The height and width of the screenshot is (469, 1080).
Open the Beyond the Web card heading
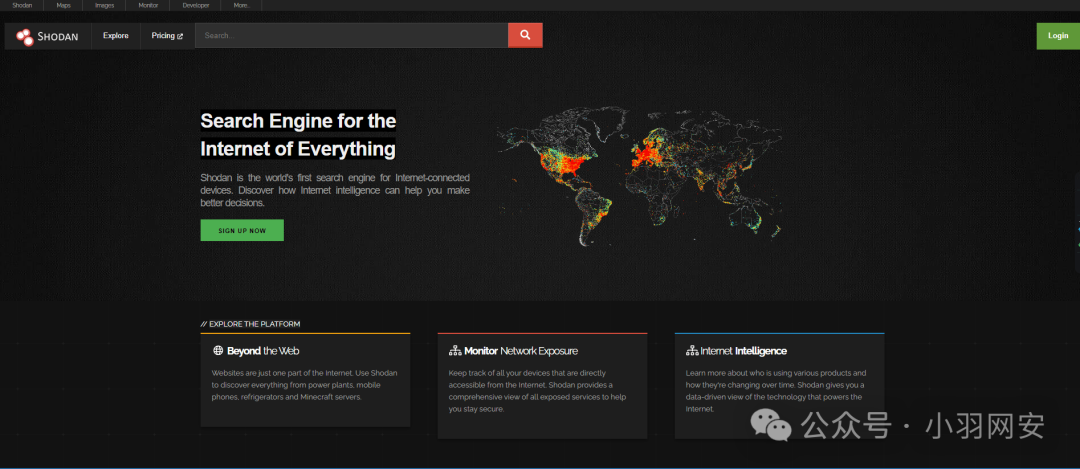[x=263, y=351]
